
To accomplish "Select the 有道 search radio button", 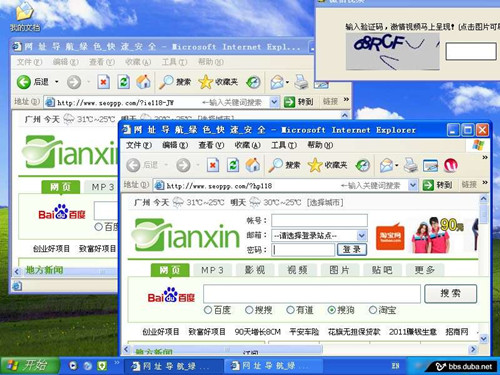I will click(290, 310).
